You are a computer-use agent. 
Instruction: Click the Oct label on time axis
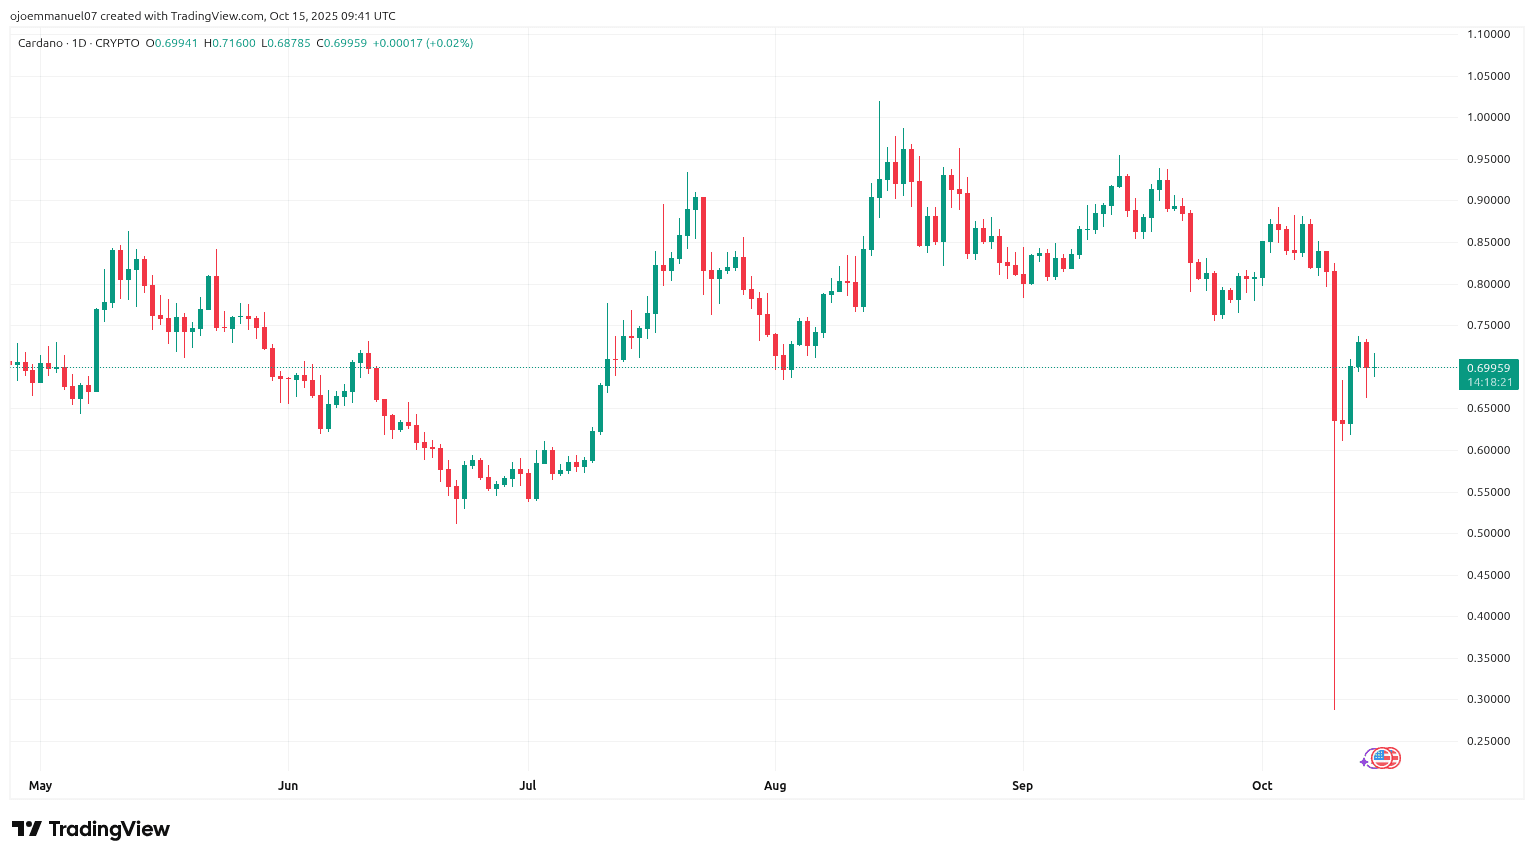coord(1262,786)
